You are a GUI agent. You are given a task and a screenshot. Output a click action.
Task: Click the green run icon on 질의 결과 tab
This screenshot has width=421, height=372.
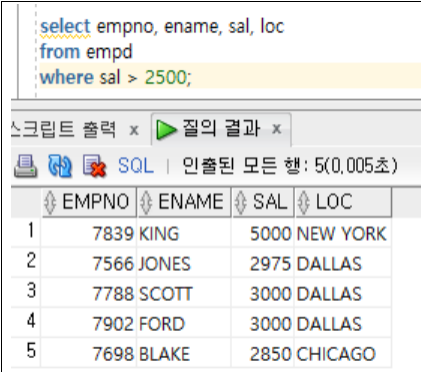click(166, 129)
